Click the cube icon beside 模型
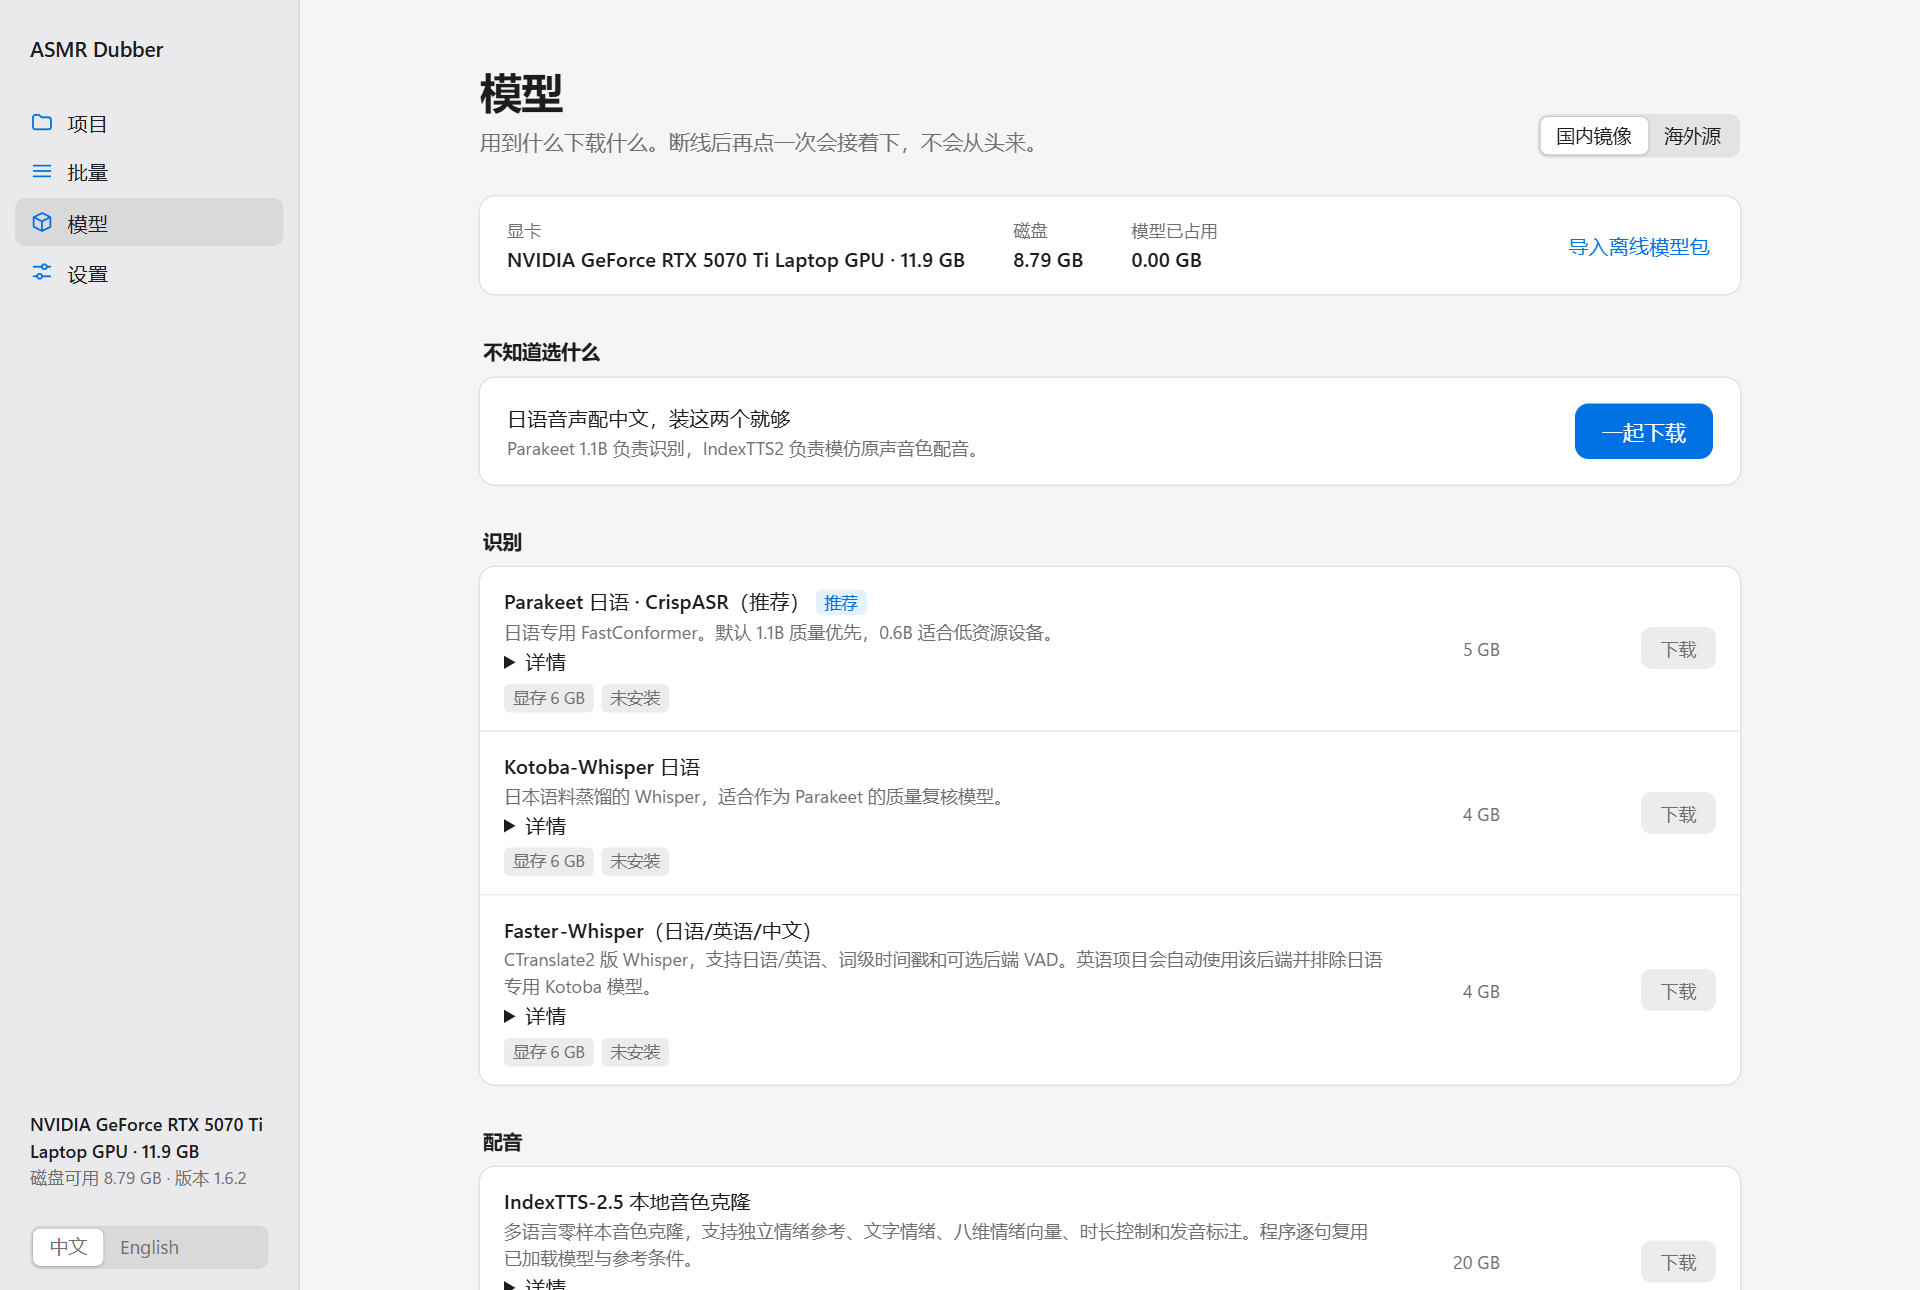Screen dimensions: 1920x1290 click(x=42, y=222)
